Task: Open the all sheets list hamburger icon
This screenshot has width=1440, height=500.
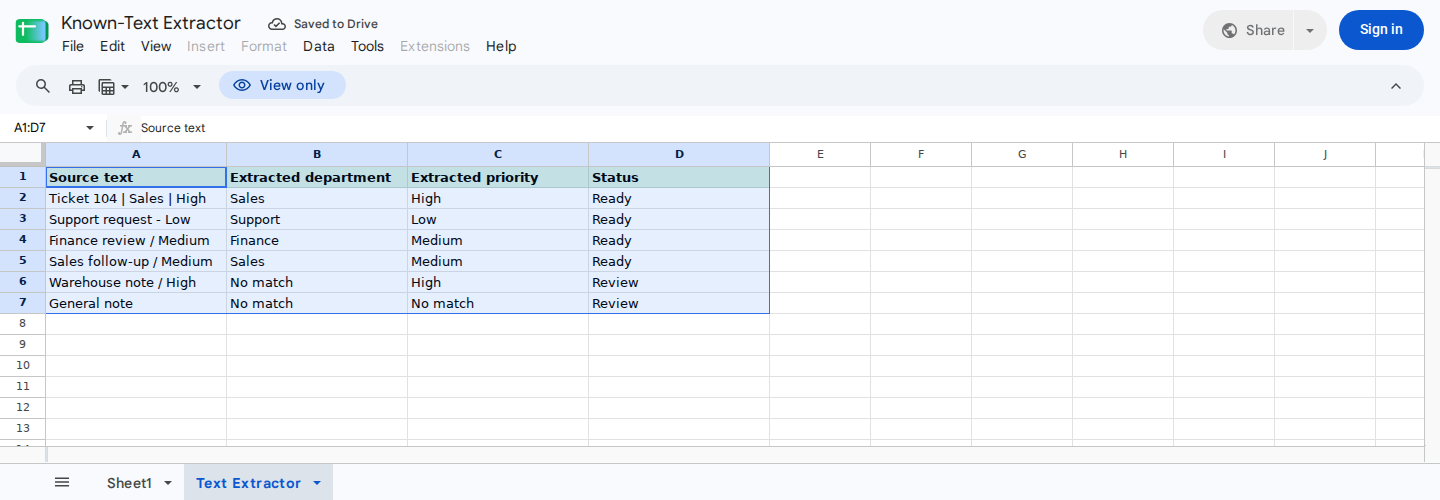Action: click(62, 482)
